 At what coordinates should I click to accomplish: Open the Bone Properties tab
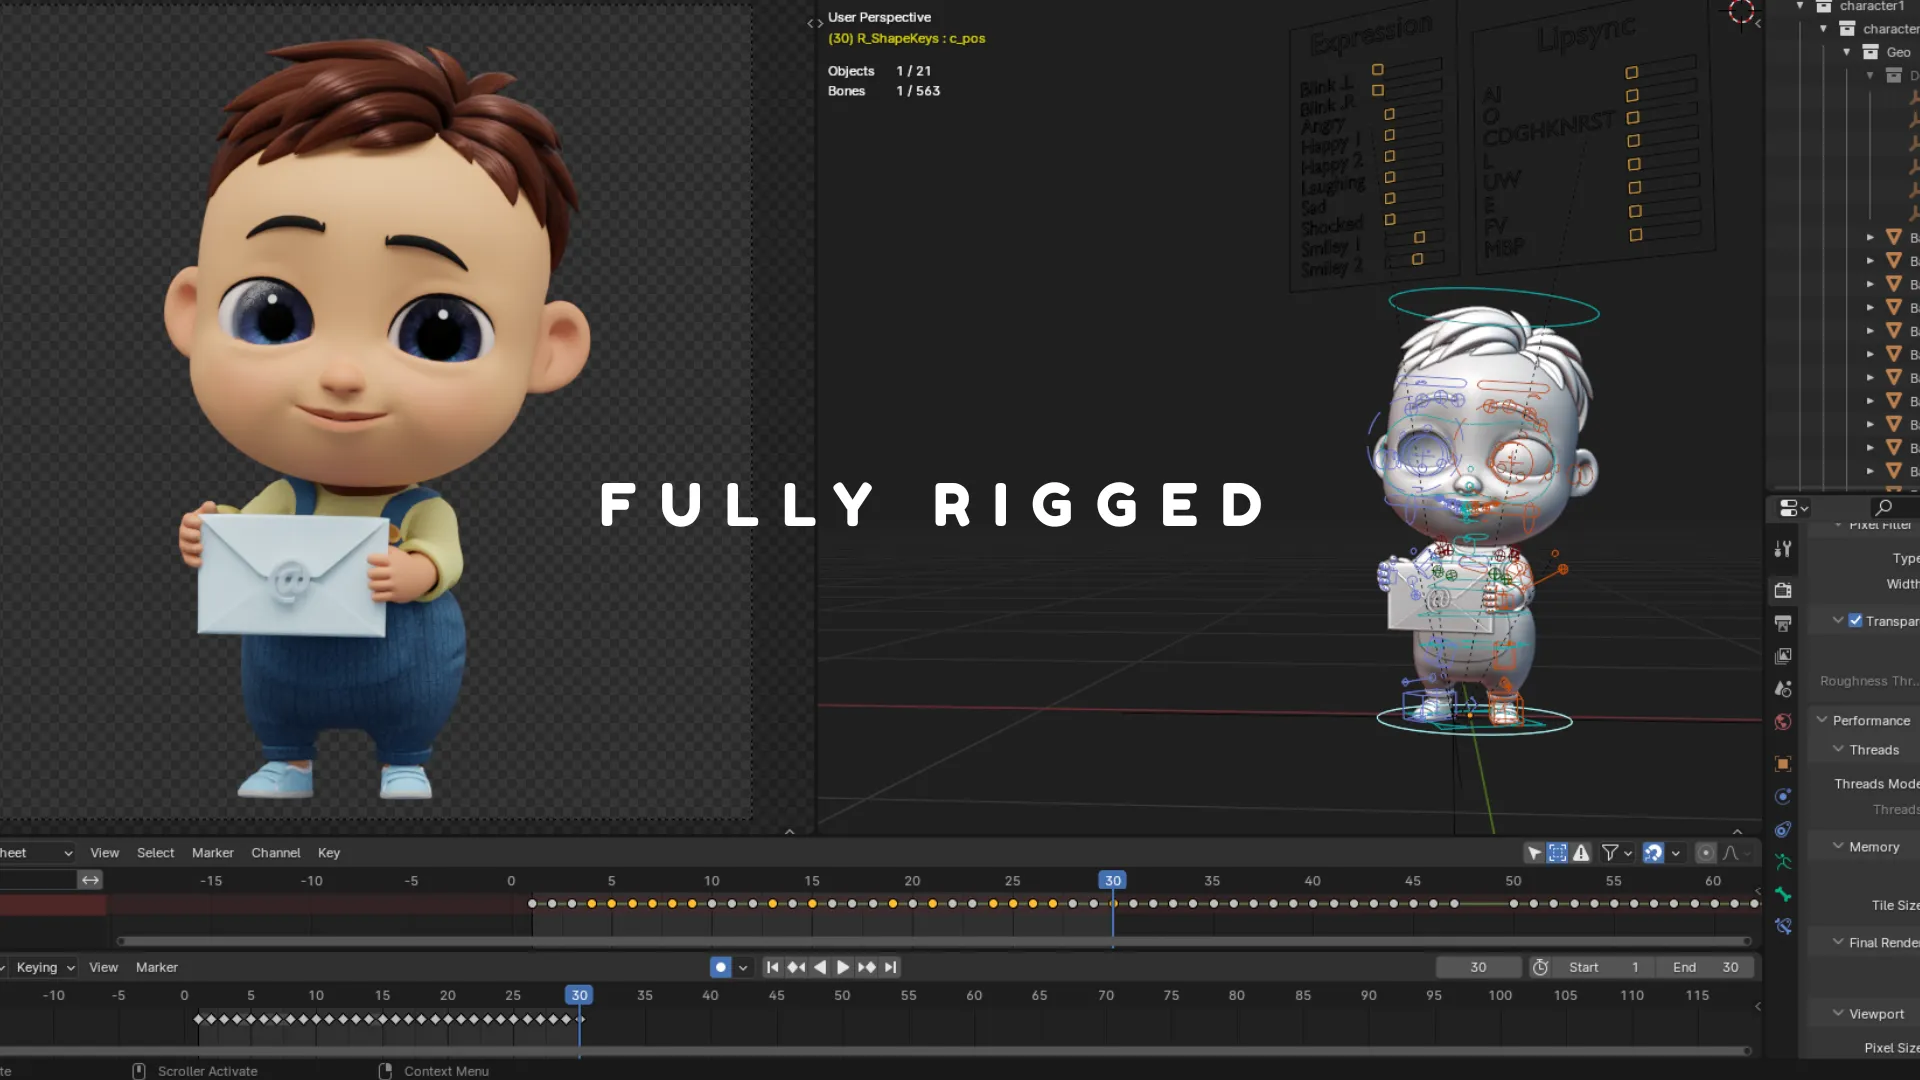[1783, 894]
